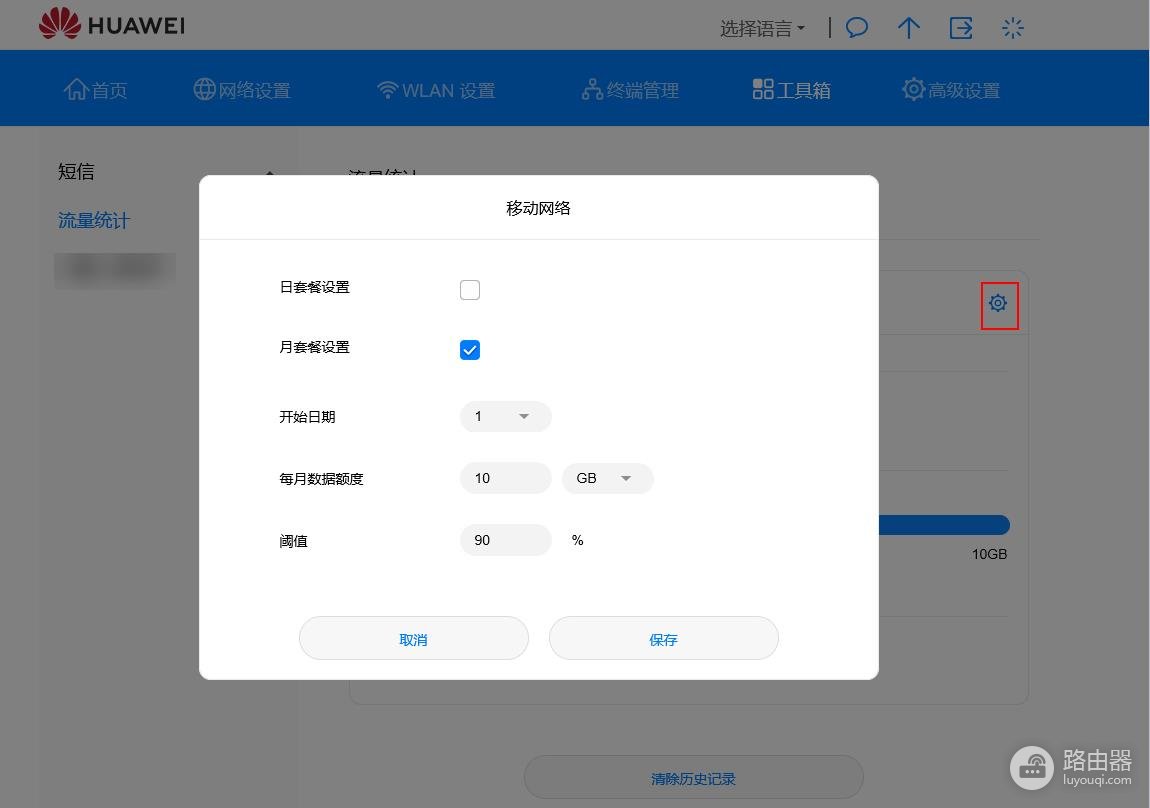Open the 选择语言 language dropdown
This screenshot has height=808, width=1150.
pos(762,29)
